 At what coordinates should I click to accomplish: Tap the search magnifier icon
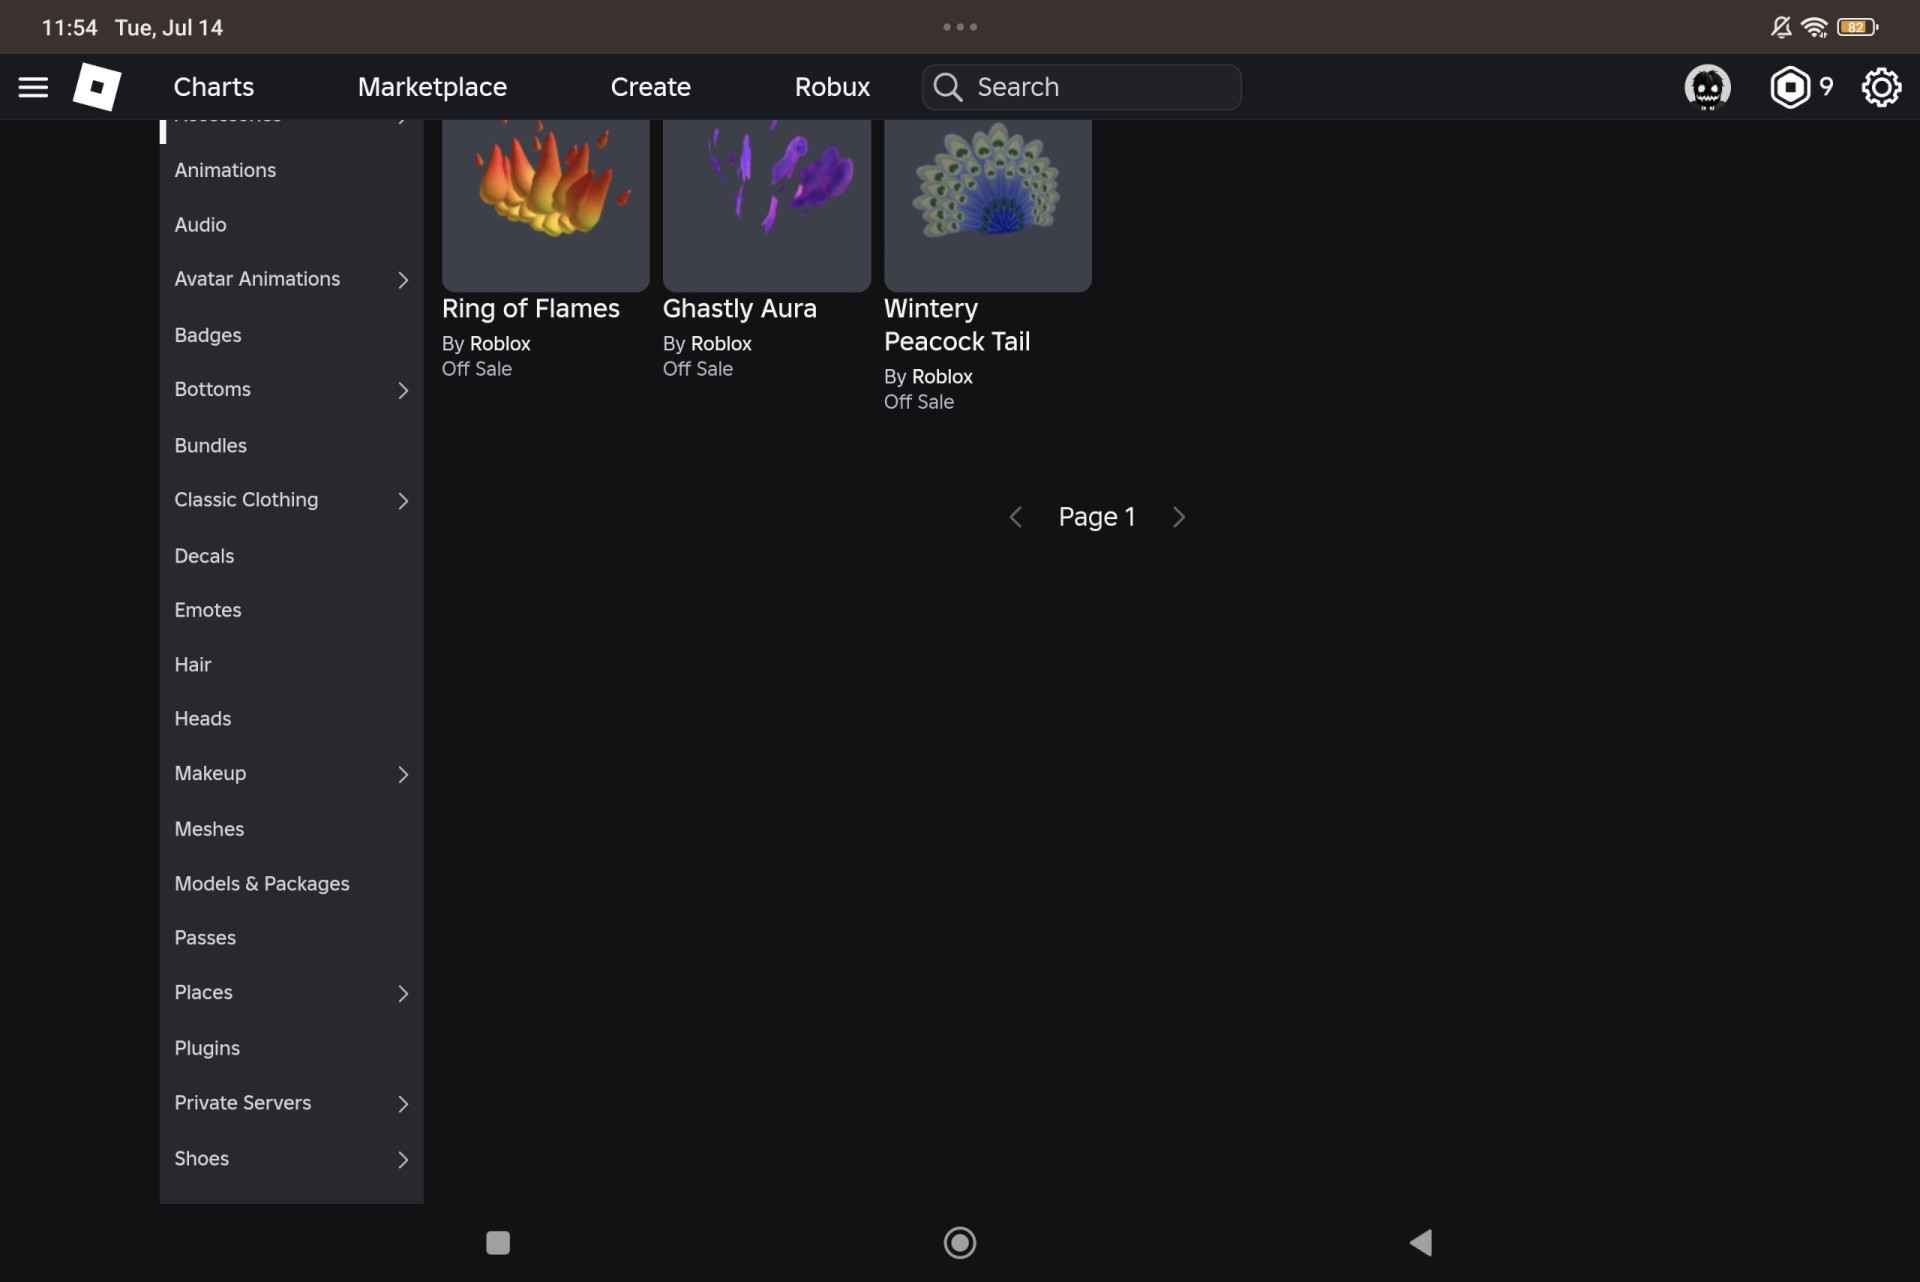tap(948, 87)
